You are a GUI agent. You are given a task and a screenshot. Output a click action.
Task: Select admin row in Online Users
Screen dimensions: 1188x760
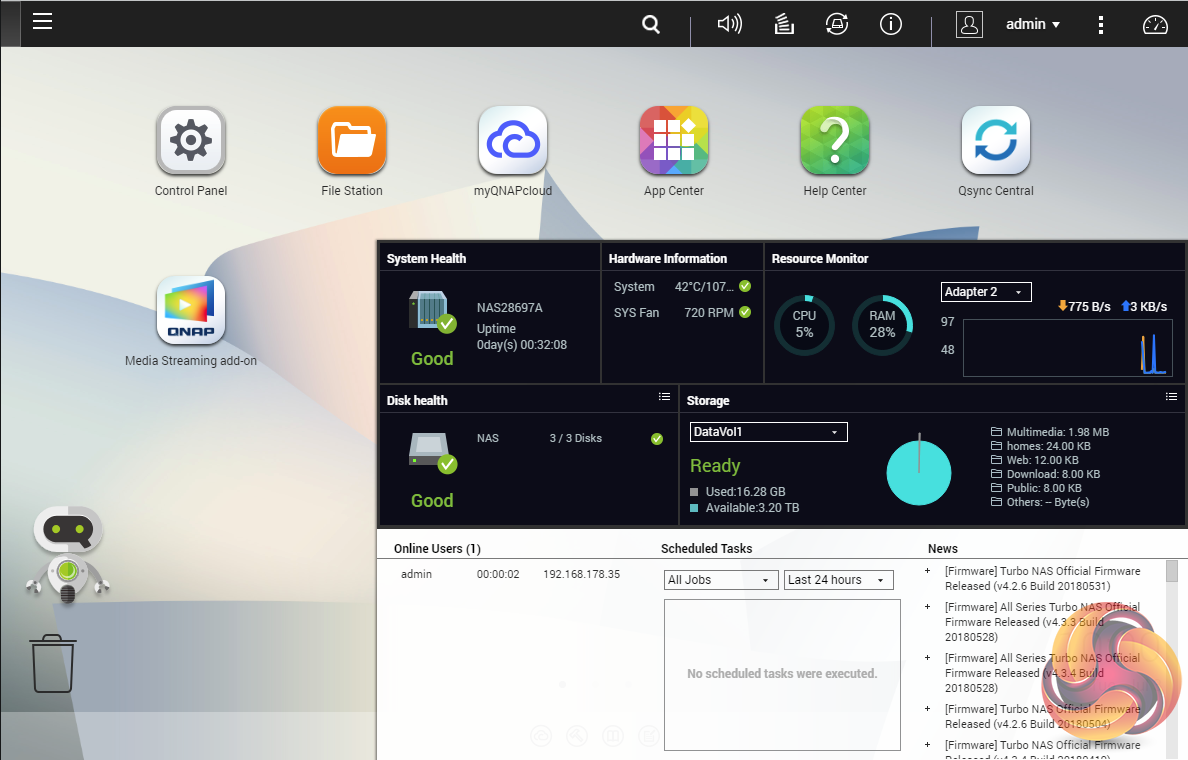pos(511,574)
